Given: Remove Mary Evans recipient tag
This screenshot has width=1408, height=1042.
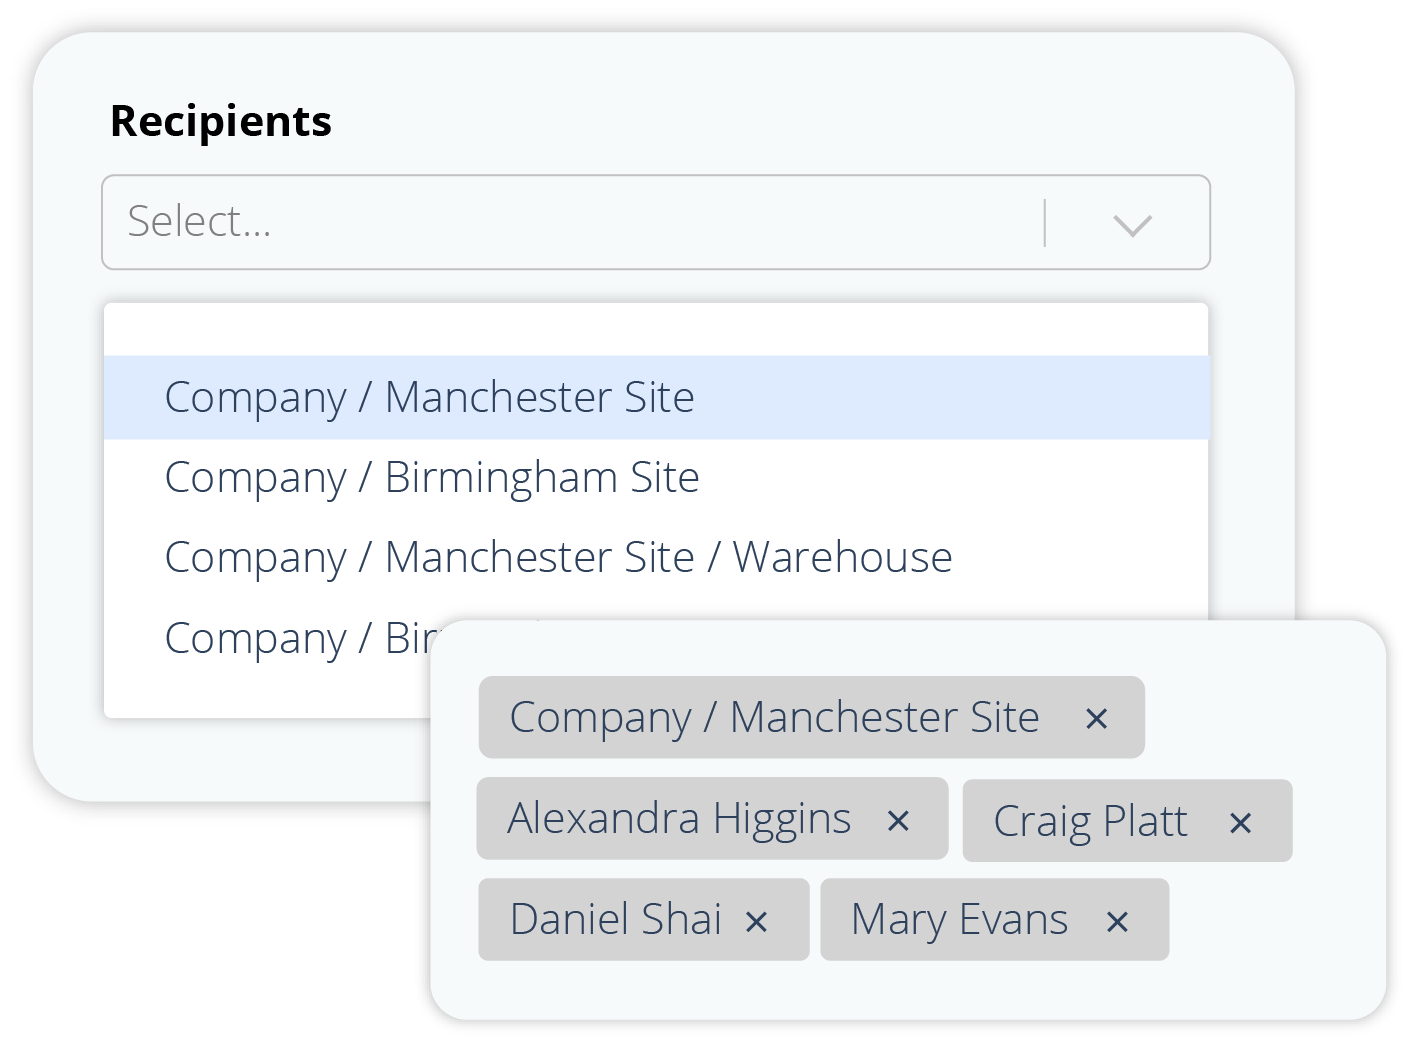Looking at the screenshot, I should (1117, 922).
